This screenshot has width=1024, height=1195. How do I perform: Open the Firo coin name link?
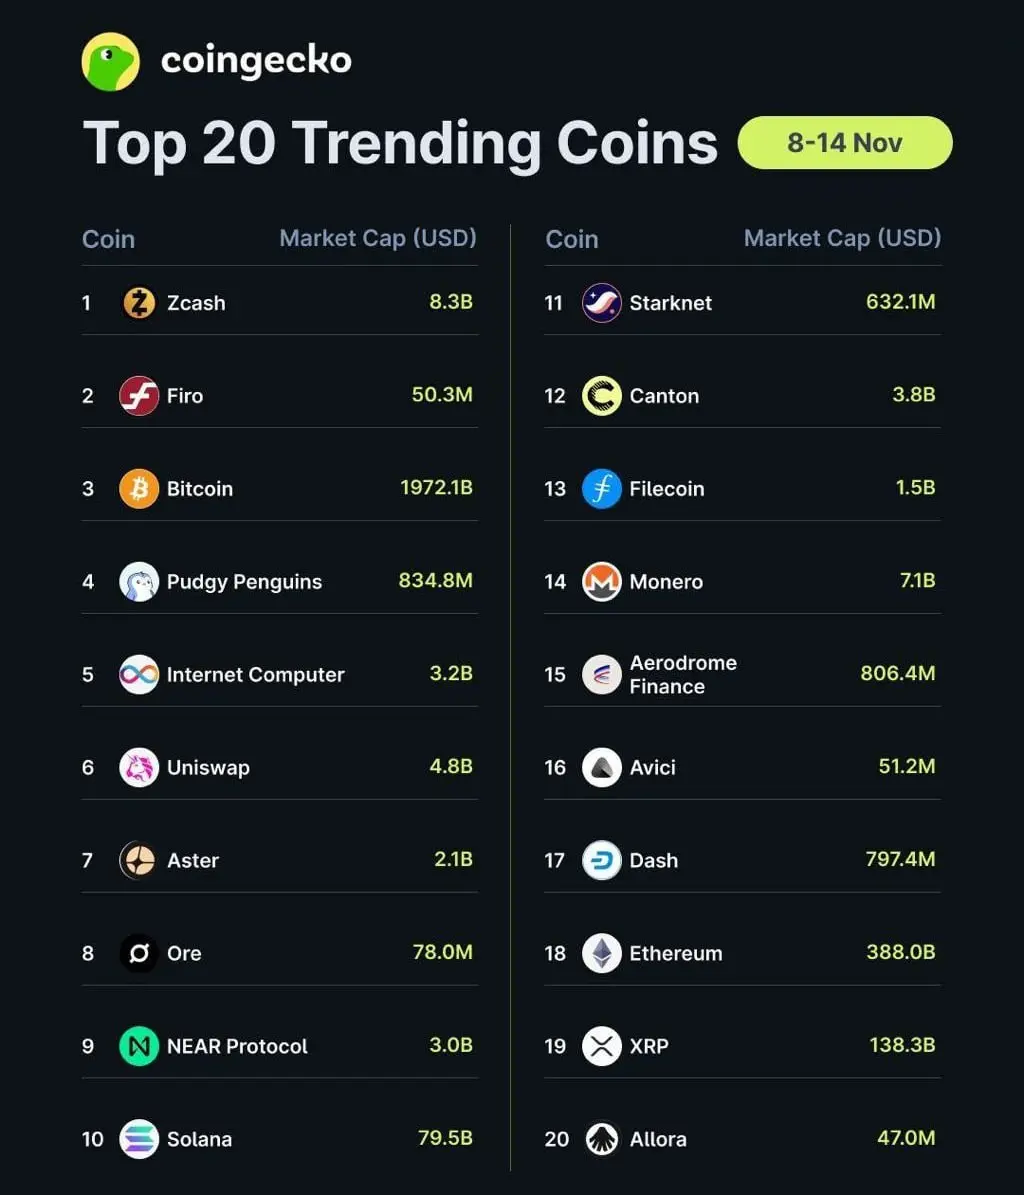(185, 396)
